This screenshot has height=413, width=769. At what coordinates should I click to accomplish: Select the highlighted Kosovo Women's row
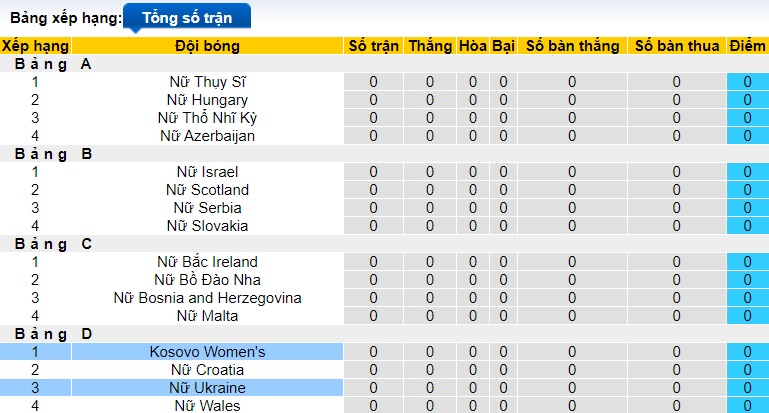207,352
